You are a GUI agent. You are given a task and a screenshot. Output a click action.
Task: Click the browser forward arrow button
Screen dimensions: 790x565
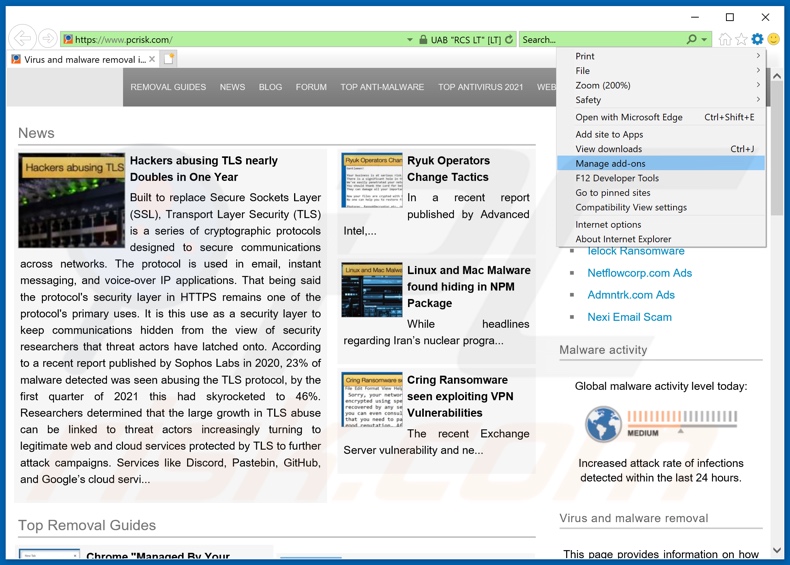(47, 39)
